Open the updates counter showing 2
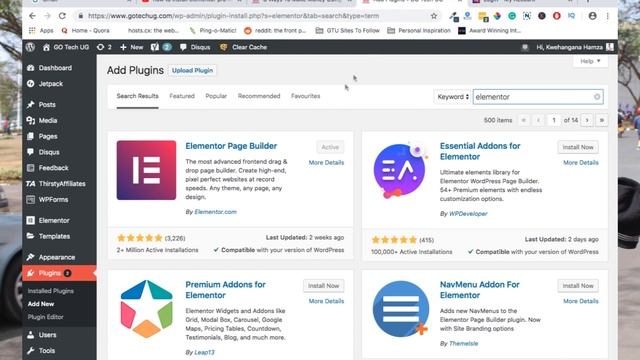This screenshot has height=360, width=640. click(x=104, y=47)
